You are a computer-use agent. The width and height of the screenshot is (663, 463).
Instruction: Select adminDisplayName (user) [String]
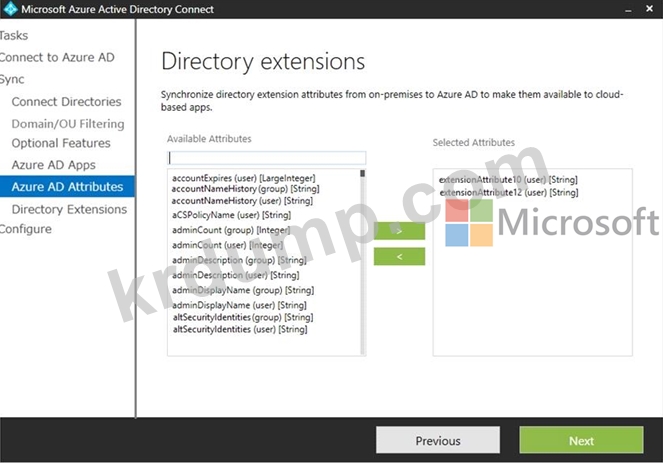239,305
